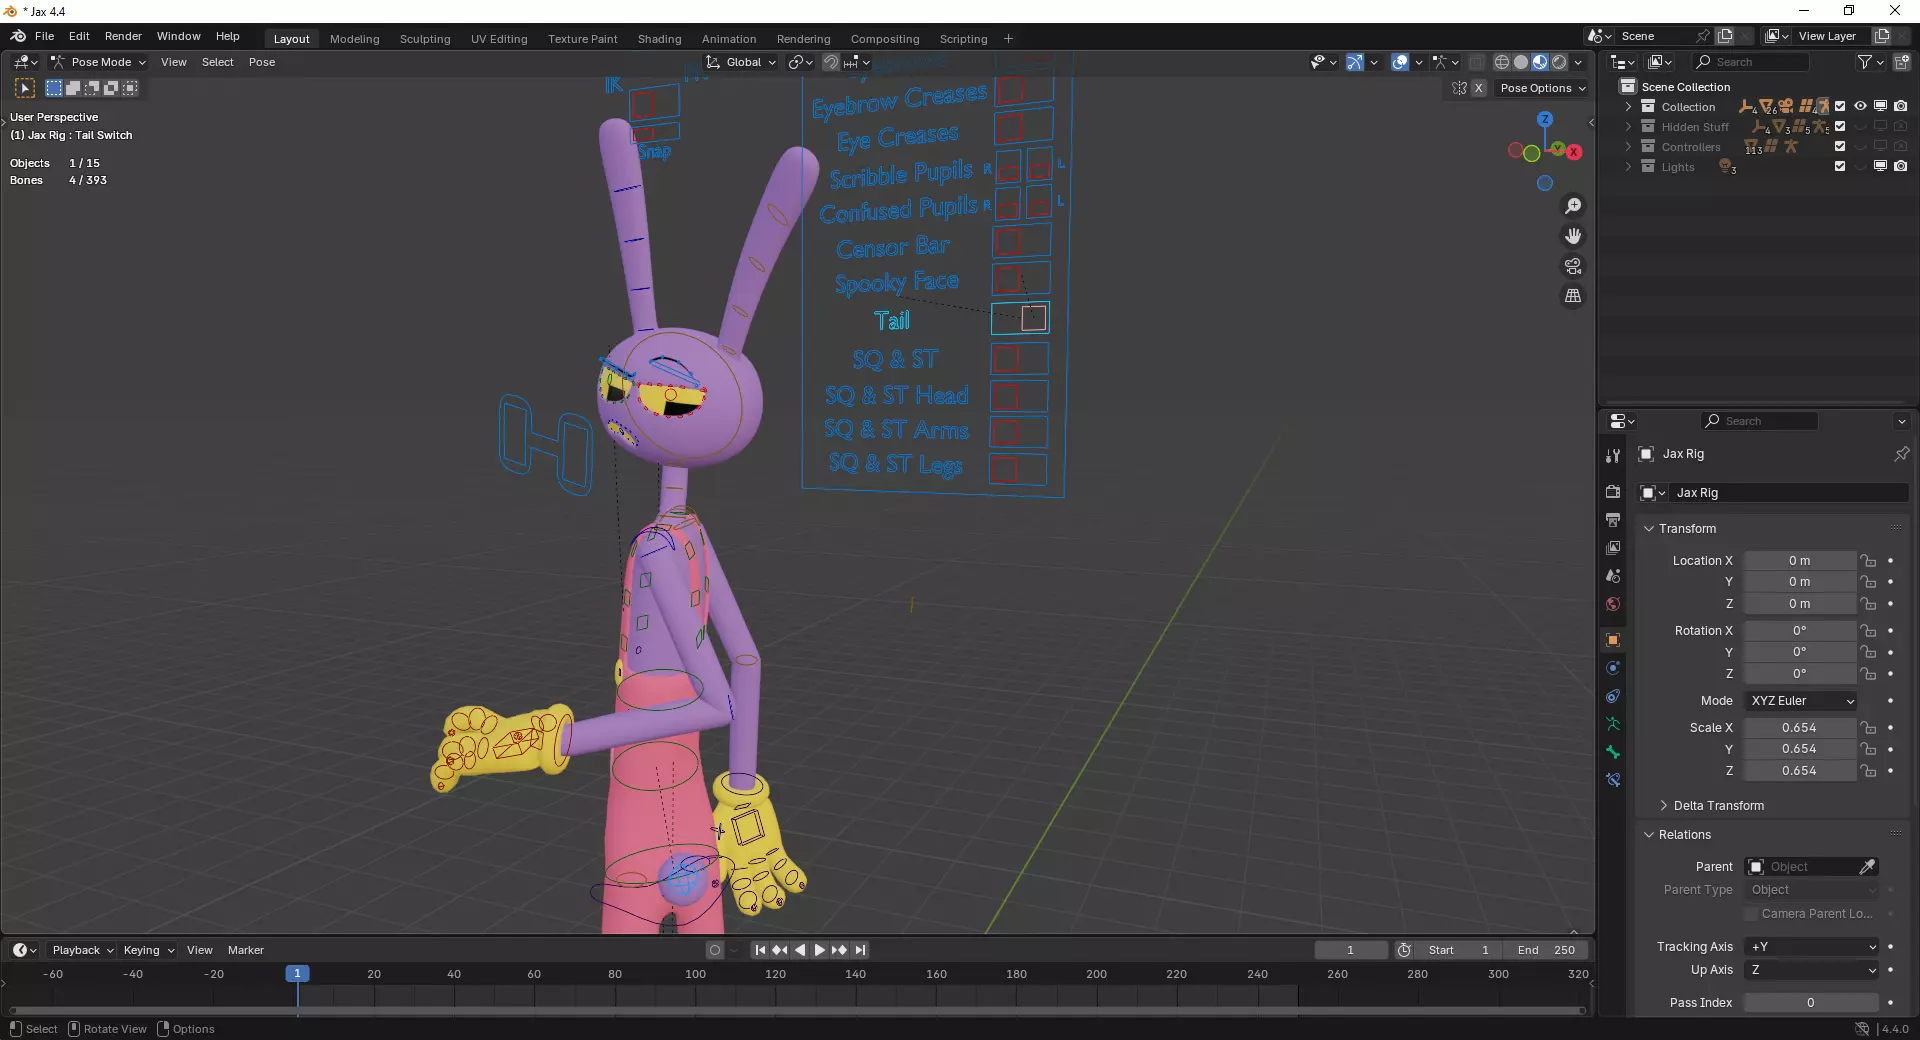Viewport: 1920px width, 1040px height.
Task: Toggle the X-axis mirror pose button
Action: click(x=1479, y=88)
